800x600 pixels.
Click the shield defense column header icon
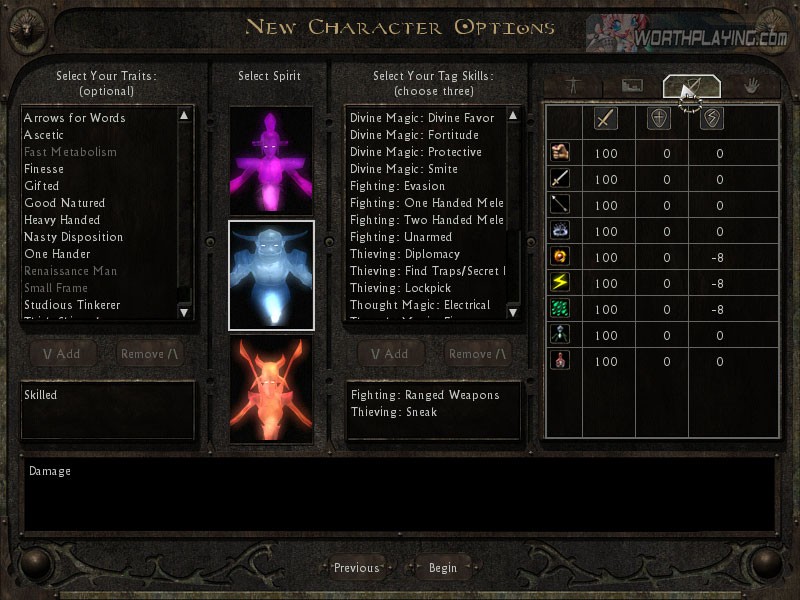[659, 119]
